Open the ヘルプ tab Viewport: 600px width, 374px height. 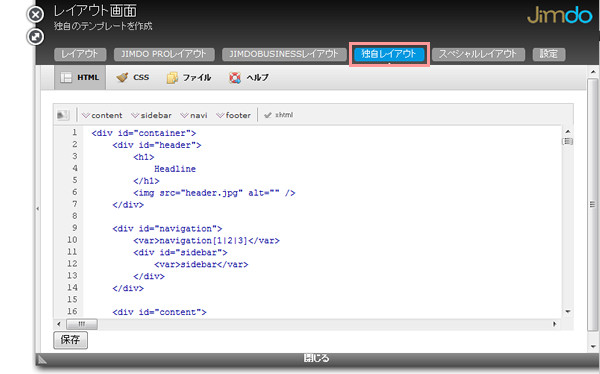click(x=249, y=78)
